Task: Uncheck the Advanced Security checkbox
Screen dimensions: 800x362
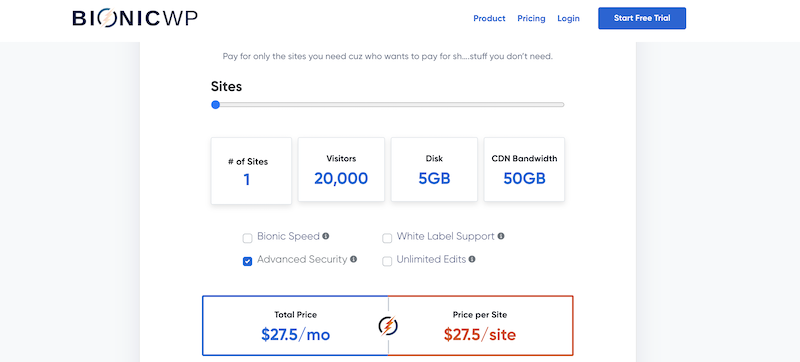Action: [247, 262]
